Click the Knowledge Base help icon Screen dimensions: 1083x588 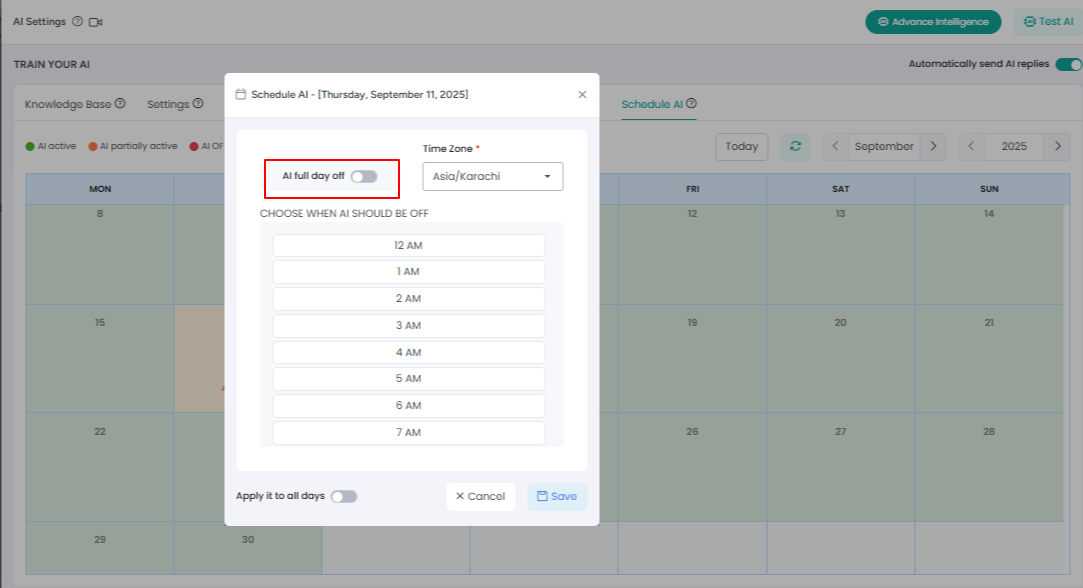120,104
